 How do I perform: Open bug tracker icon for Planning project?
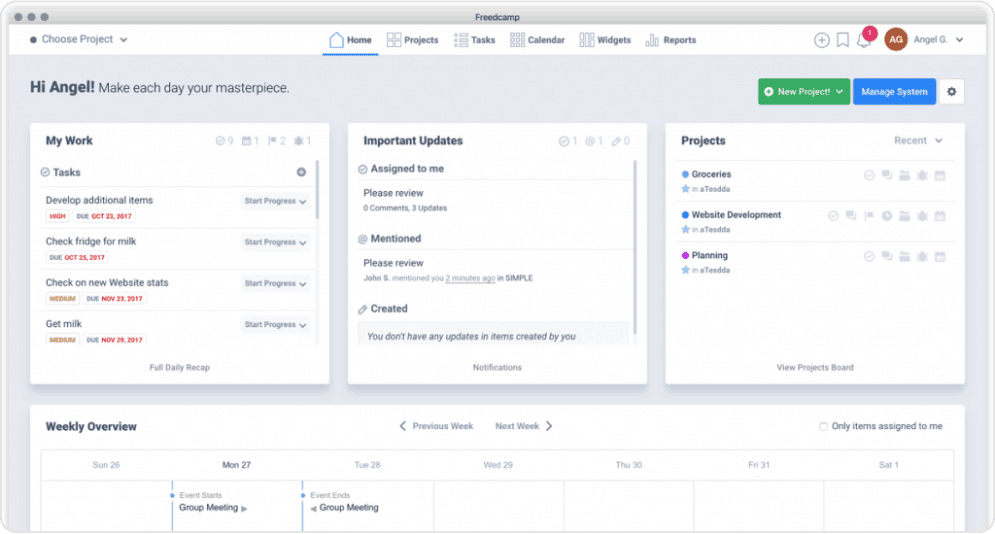pyautogui.click(x=922, y=256)
